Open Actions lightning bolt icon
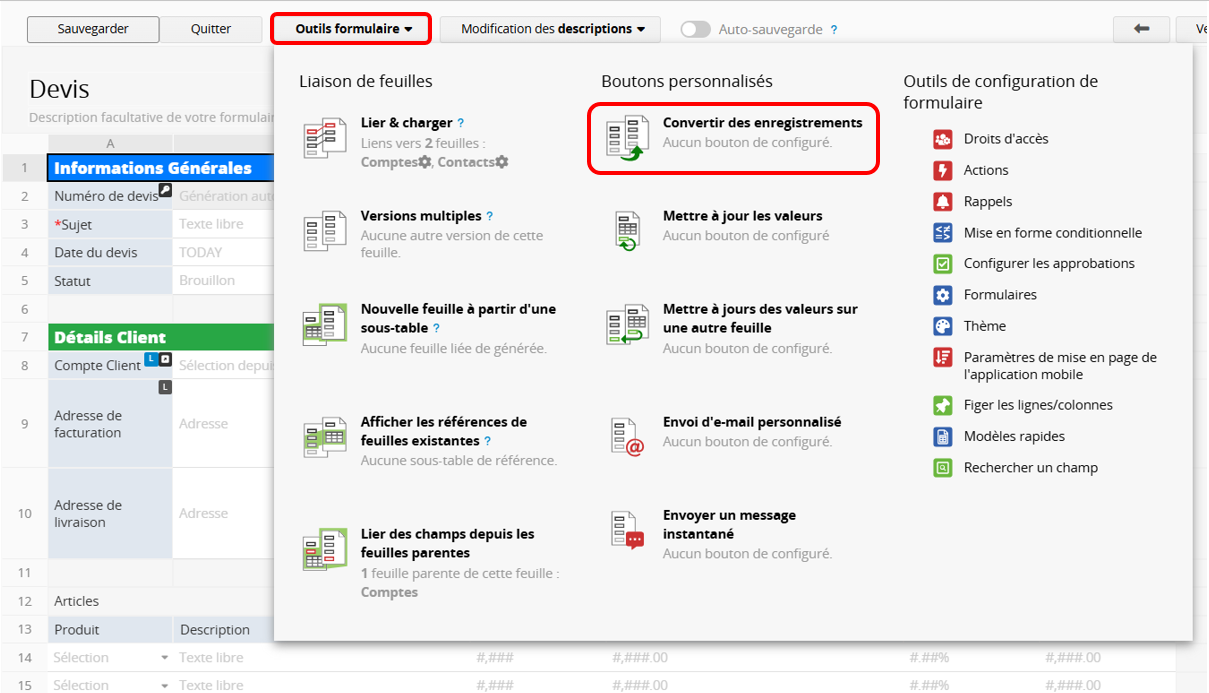This screenshot has width=1209, height=693. point(942,170)
